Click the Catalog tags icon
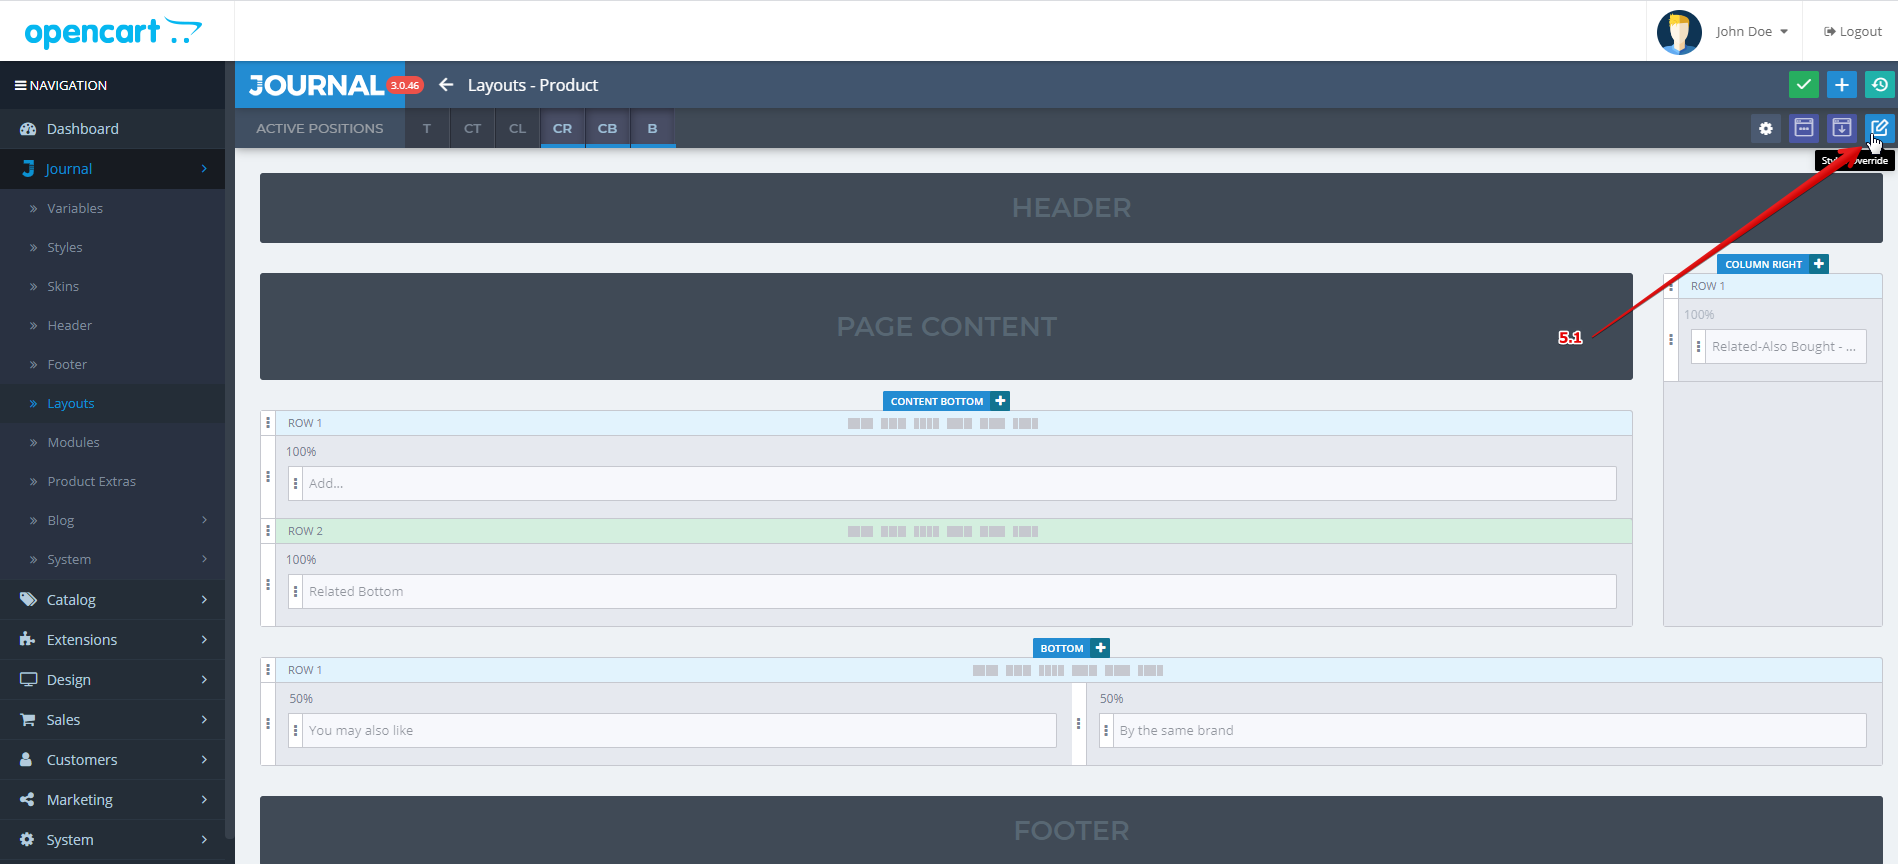This screenshot has height=864, width=1898. coord(28,600)
